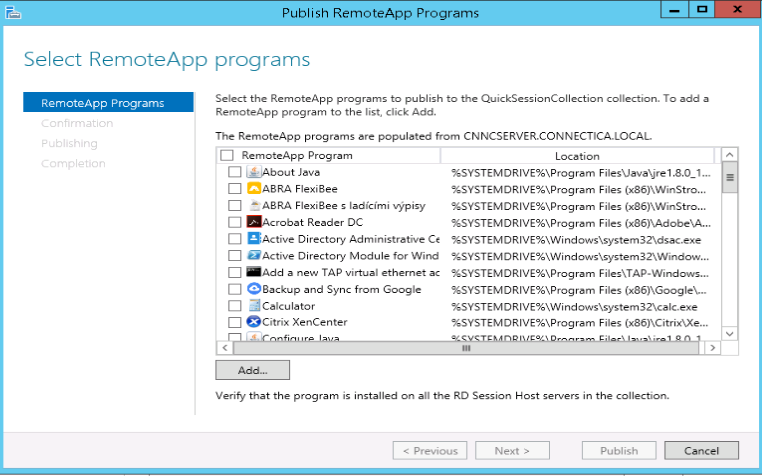
Task: Click the Add... button
Action: pyautogui.click(x=253, y=370)
